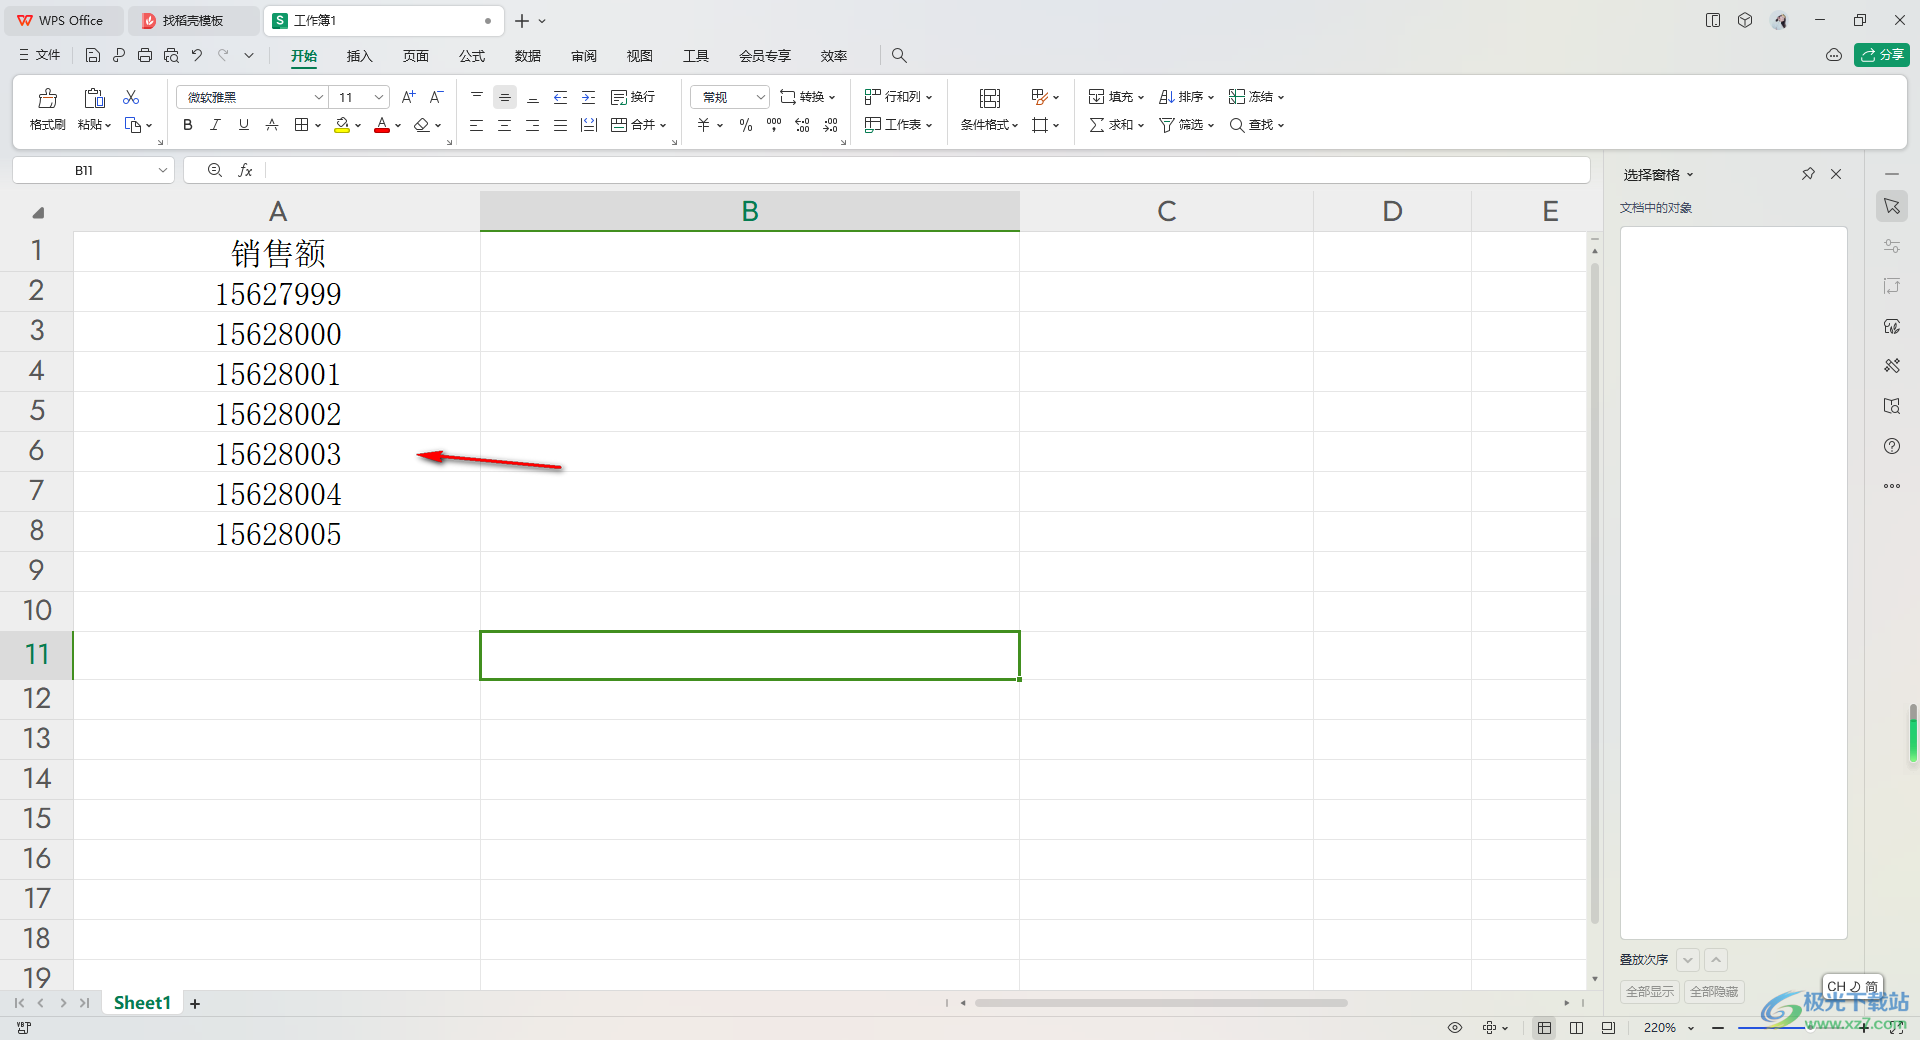Select cell A6 with 15628003
The width and height of the screenshot is (1920, 1040).
click(x=277, y=452)
